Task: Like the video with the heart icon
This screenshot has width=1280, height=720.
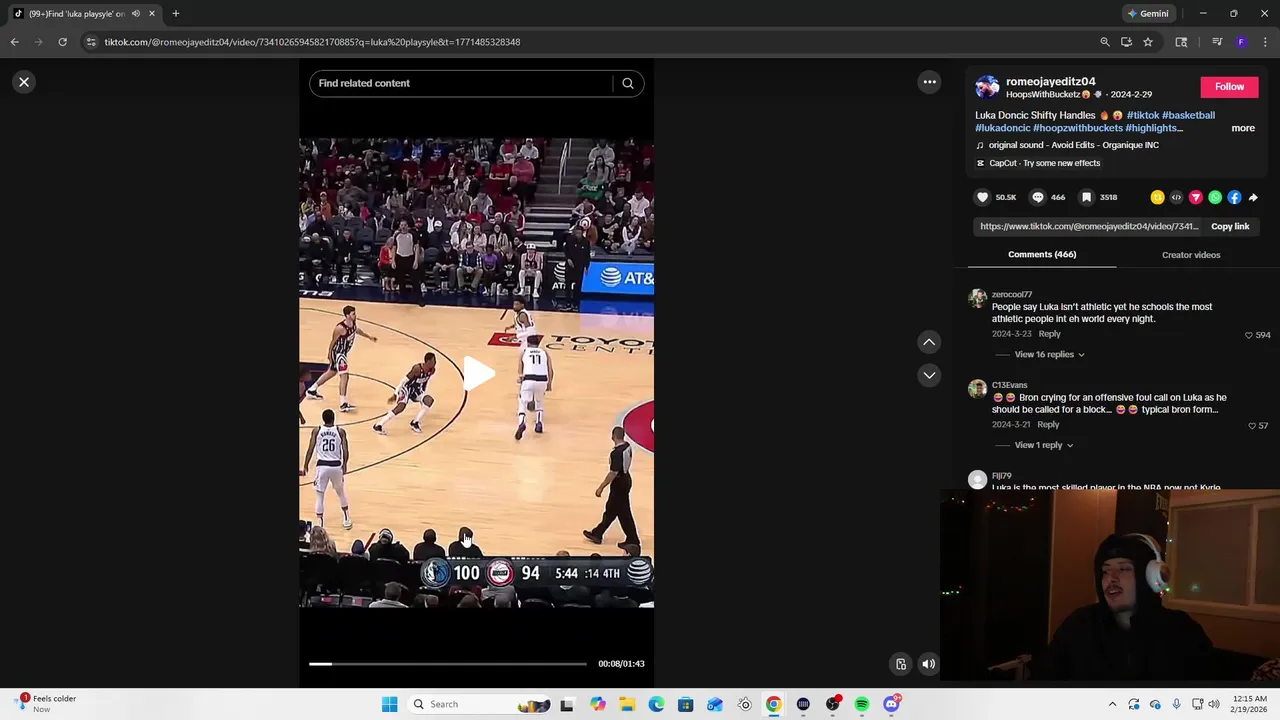Action: [x=982, y=197]
